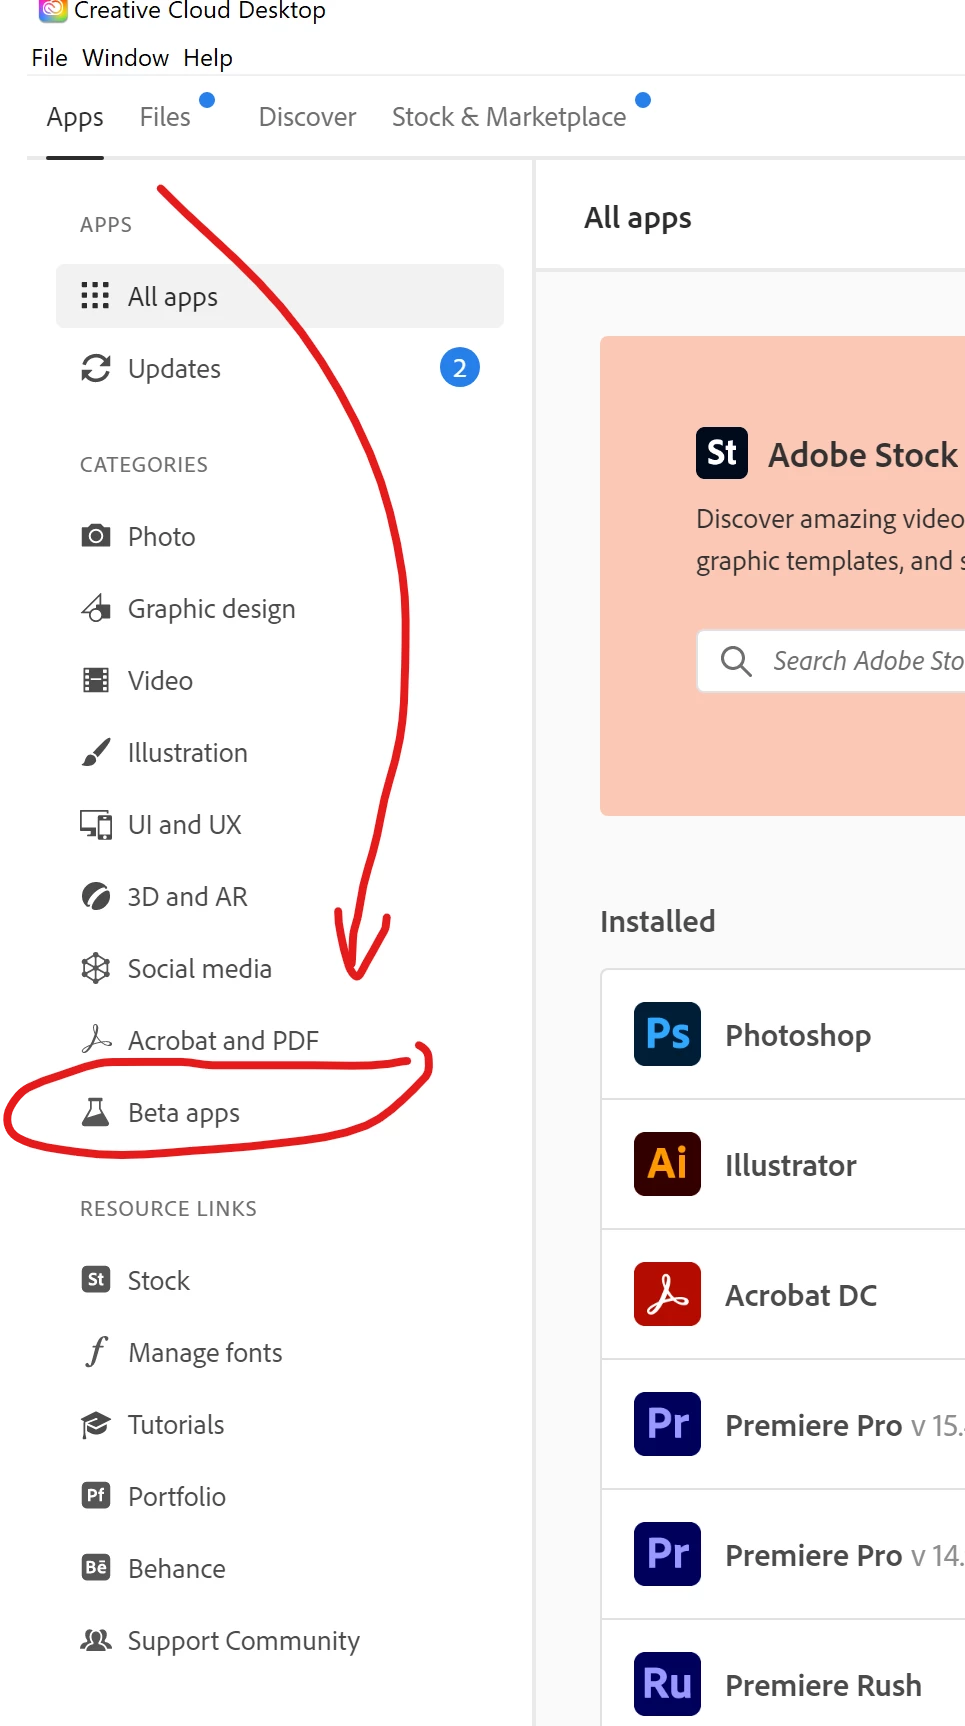
Task: Open the Window menu
Action: point(126,58)
